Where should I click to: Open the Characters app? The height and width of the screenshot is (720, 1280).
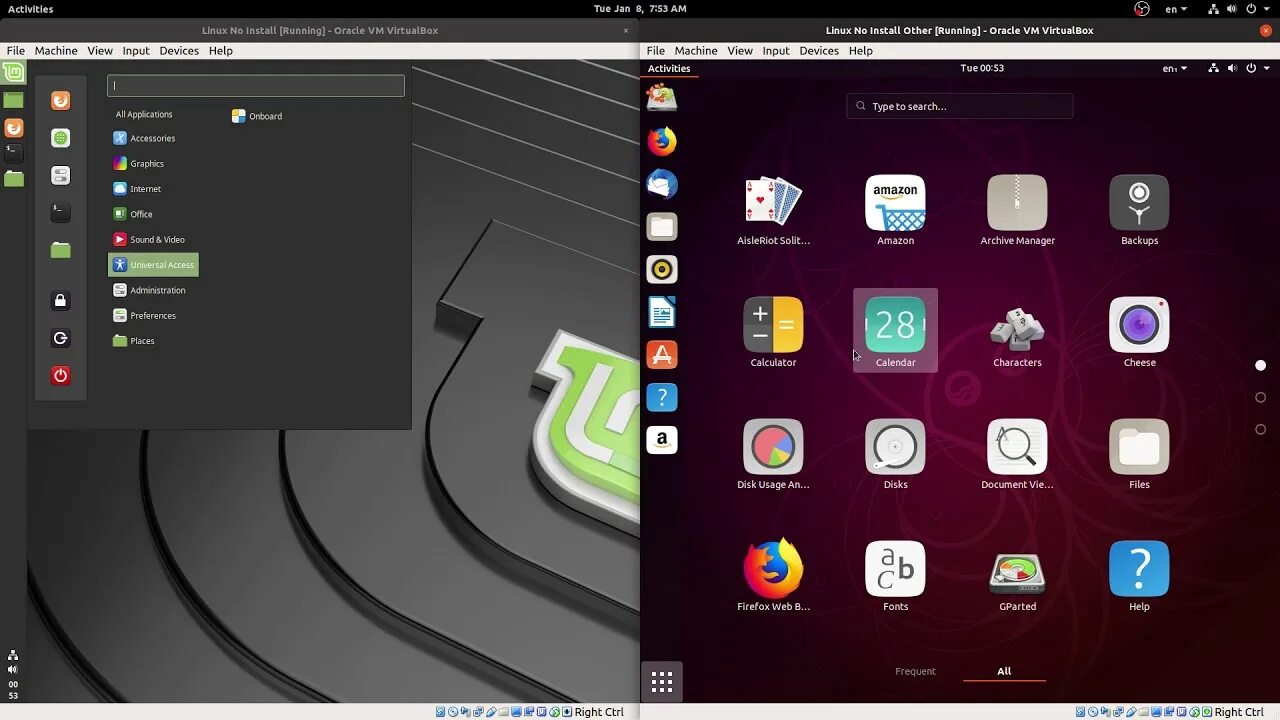pos(1017,332)
